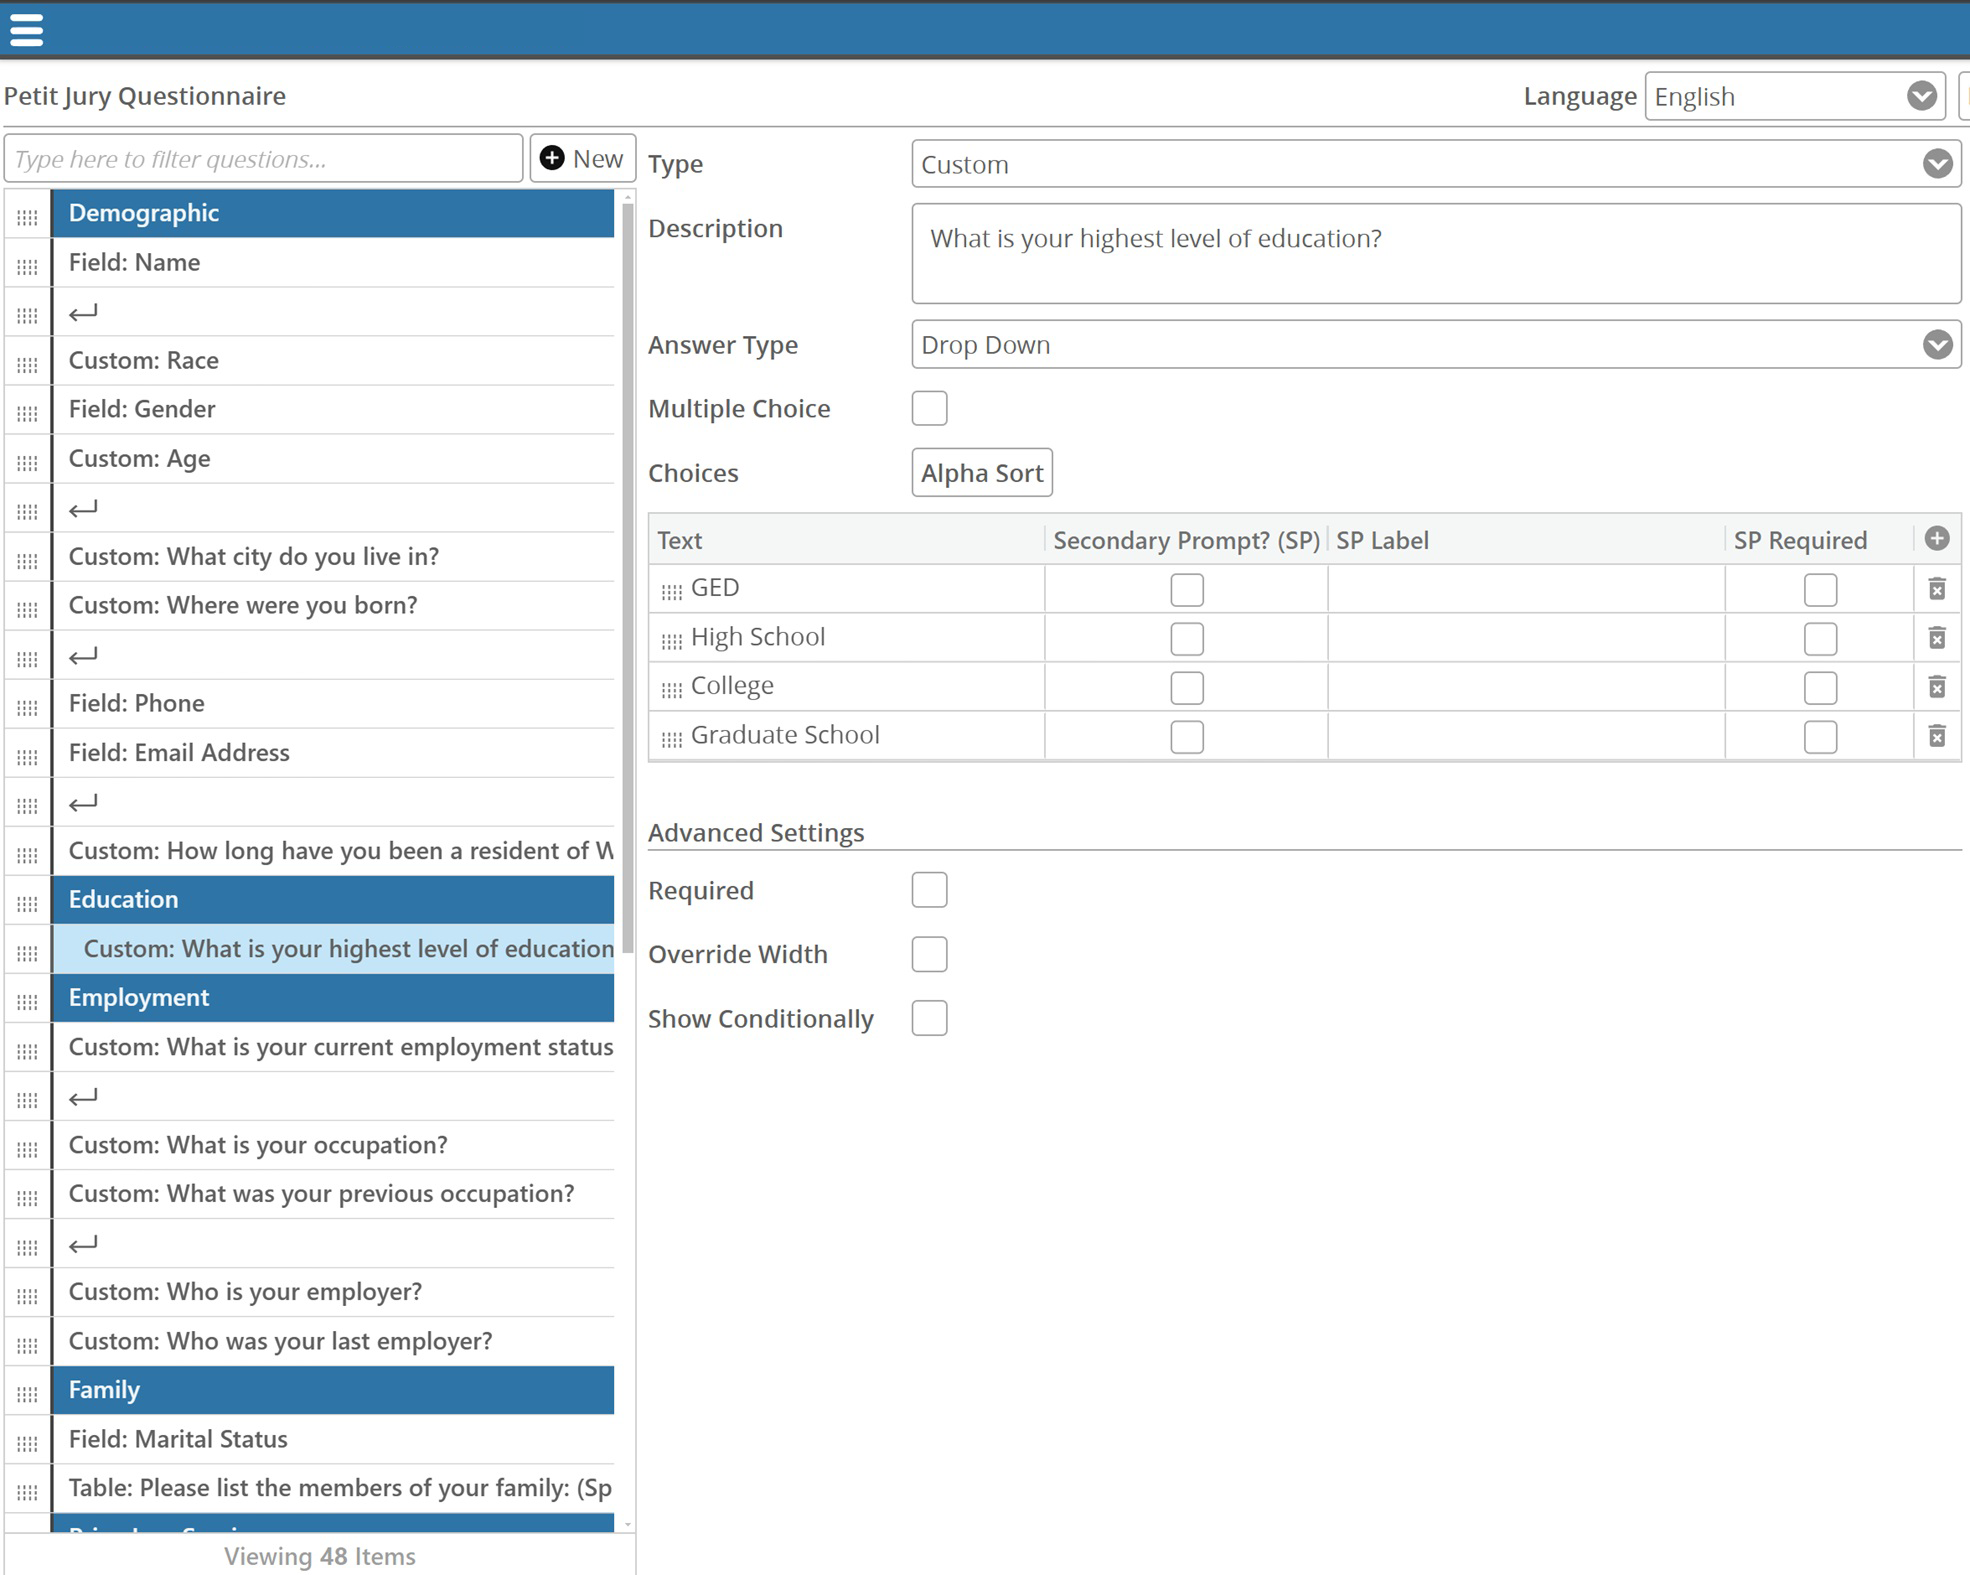Add a new choice with plus icon
1970x1575 pixels.
pyautogui.click(x=1936, y=539)
